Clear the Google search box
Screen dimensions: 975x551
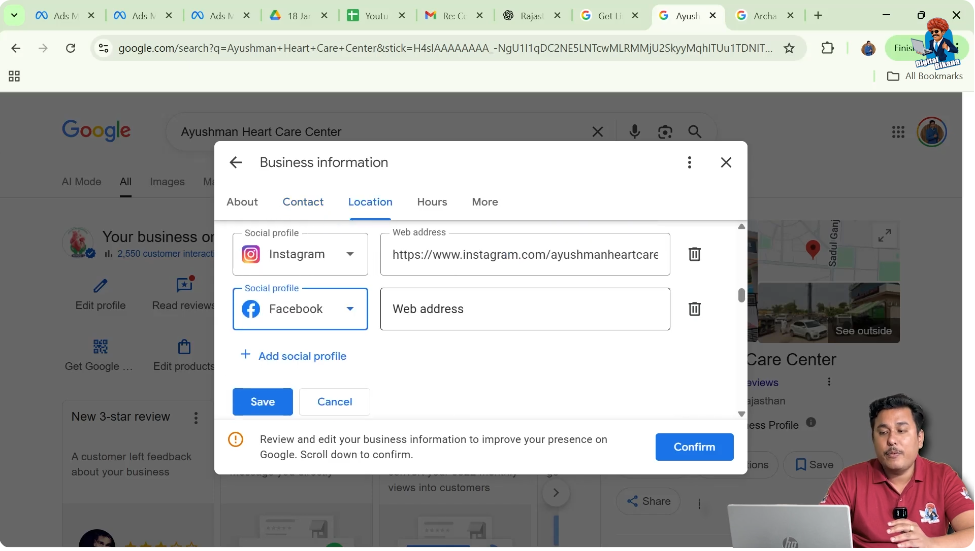tap(598, 132)
